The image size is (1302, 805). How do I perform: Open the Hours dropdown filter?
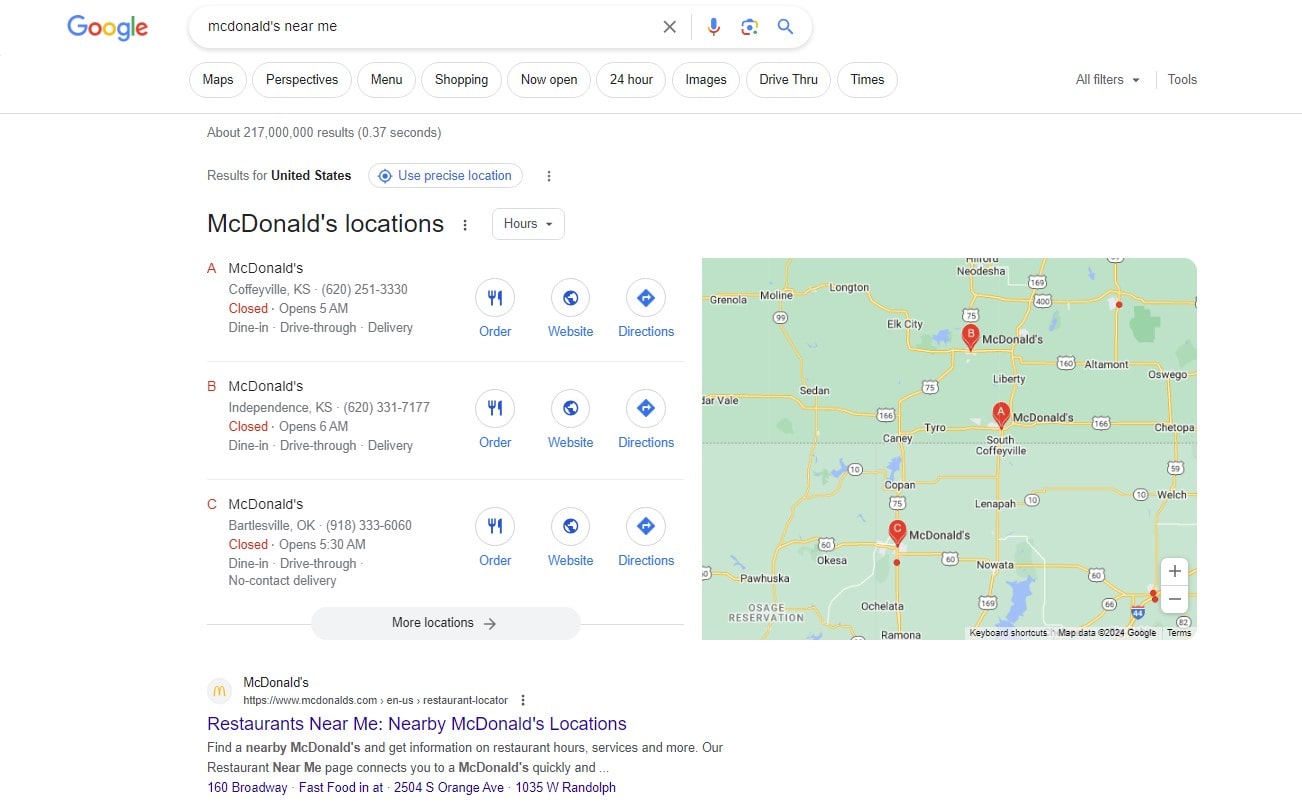click(x=528, y=224)
